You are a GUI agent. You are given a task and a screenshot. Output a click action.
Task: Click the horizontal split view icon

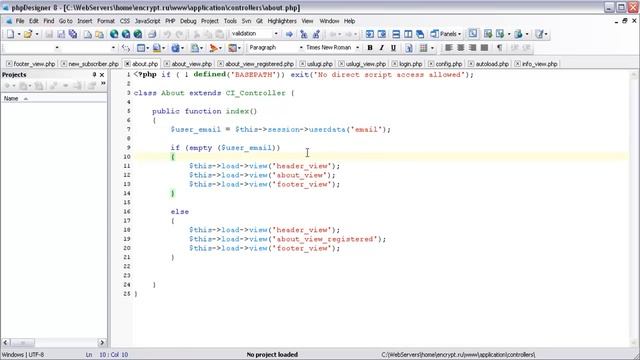pos(396,34)
